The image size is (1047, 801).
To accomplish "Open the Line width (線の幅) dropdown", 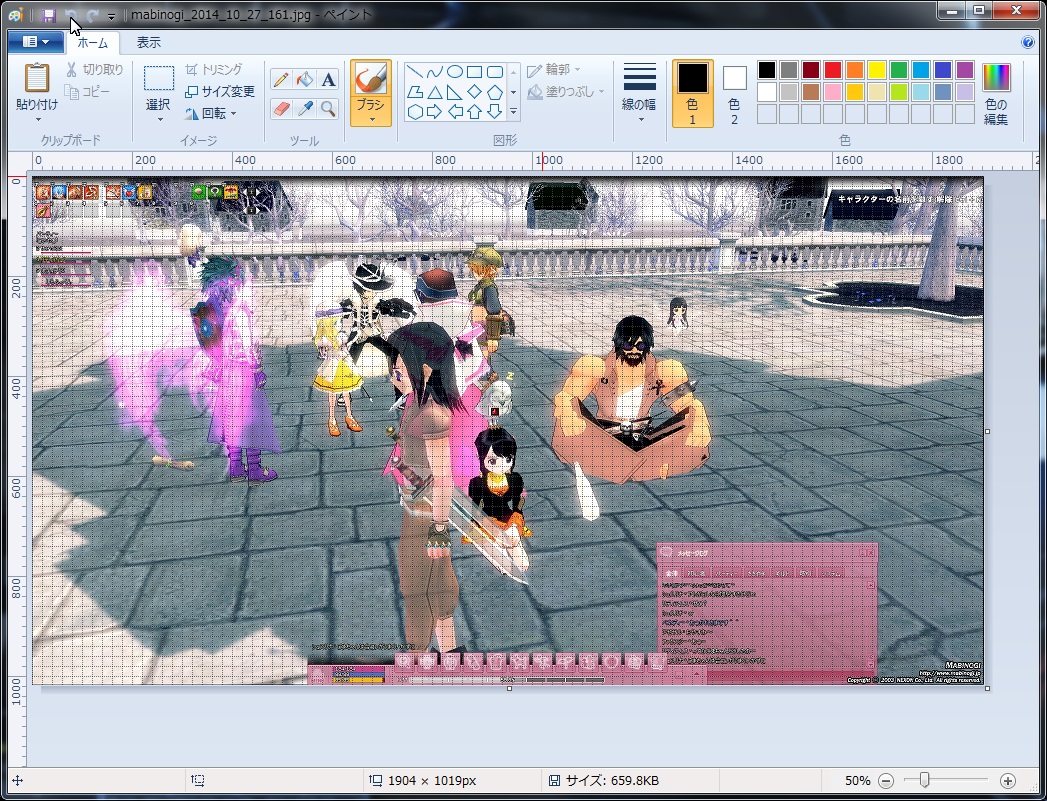I will [x=639, y=94].
